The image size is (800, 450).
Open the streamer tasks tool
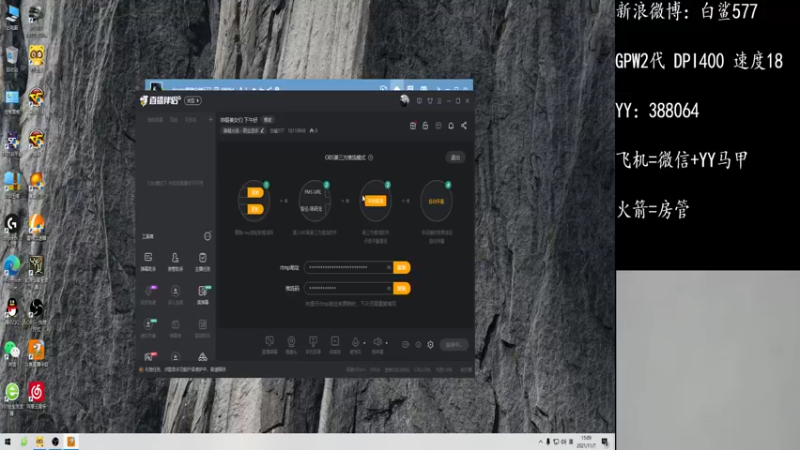[203, 261]
